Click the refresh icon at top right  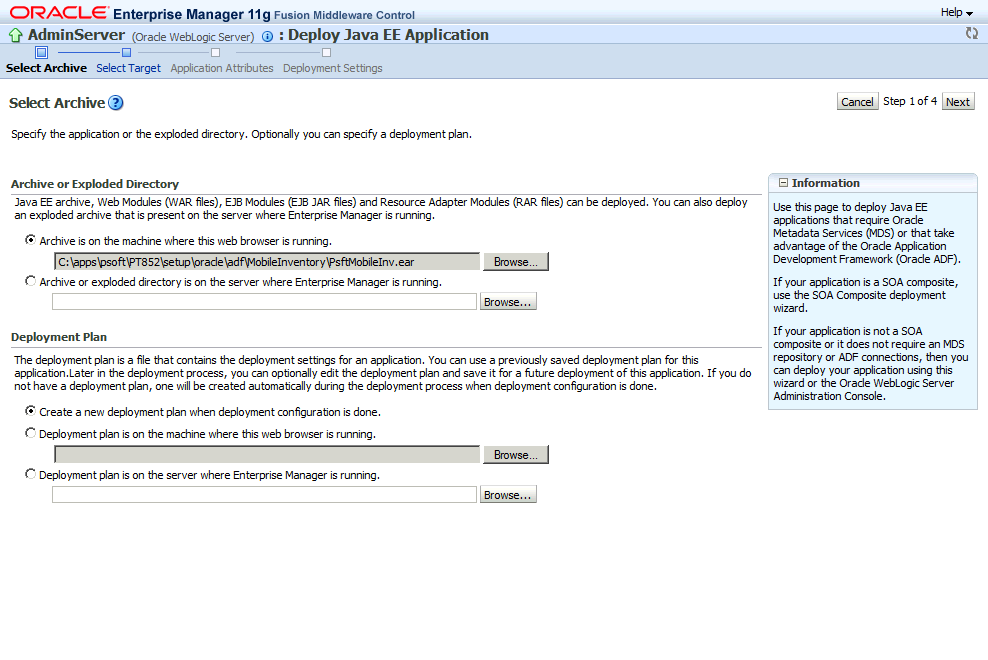pos(972,33)
